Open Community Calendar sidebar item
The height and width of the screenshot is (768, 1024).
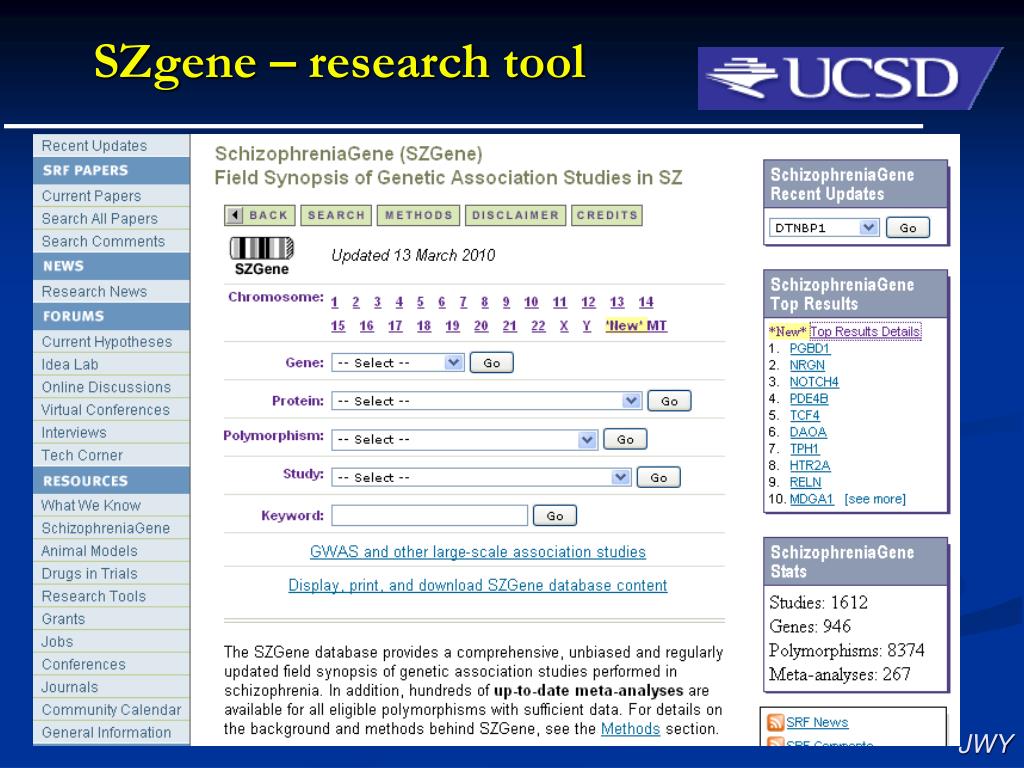pyautogui.click(x=111, y=710)
